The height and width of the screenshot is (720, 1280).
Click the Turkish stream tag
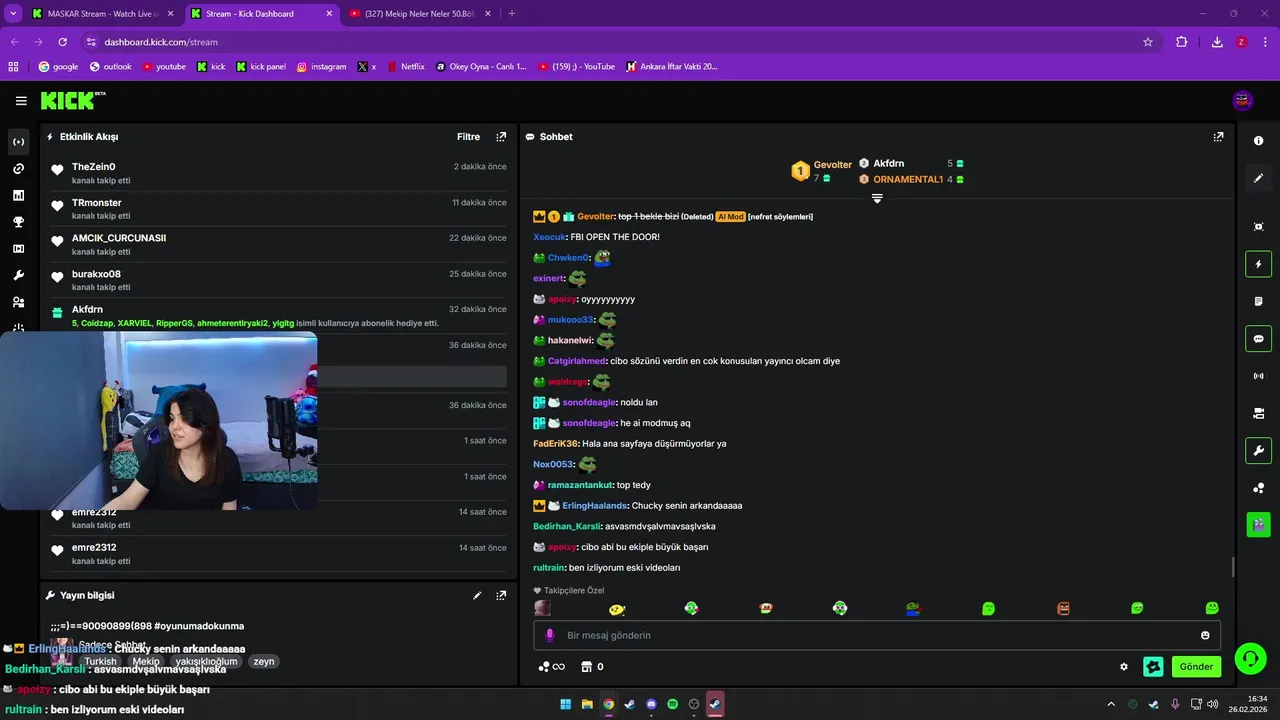click(100, 662)
